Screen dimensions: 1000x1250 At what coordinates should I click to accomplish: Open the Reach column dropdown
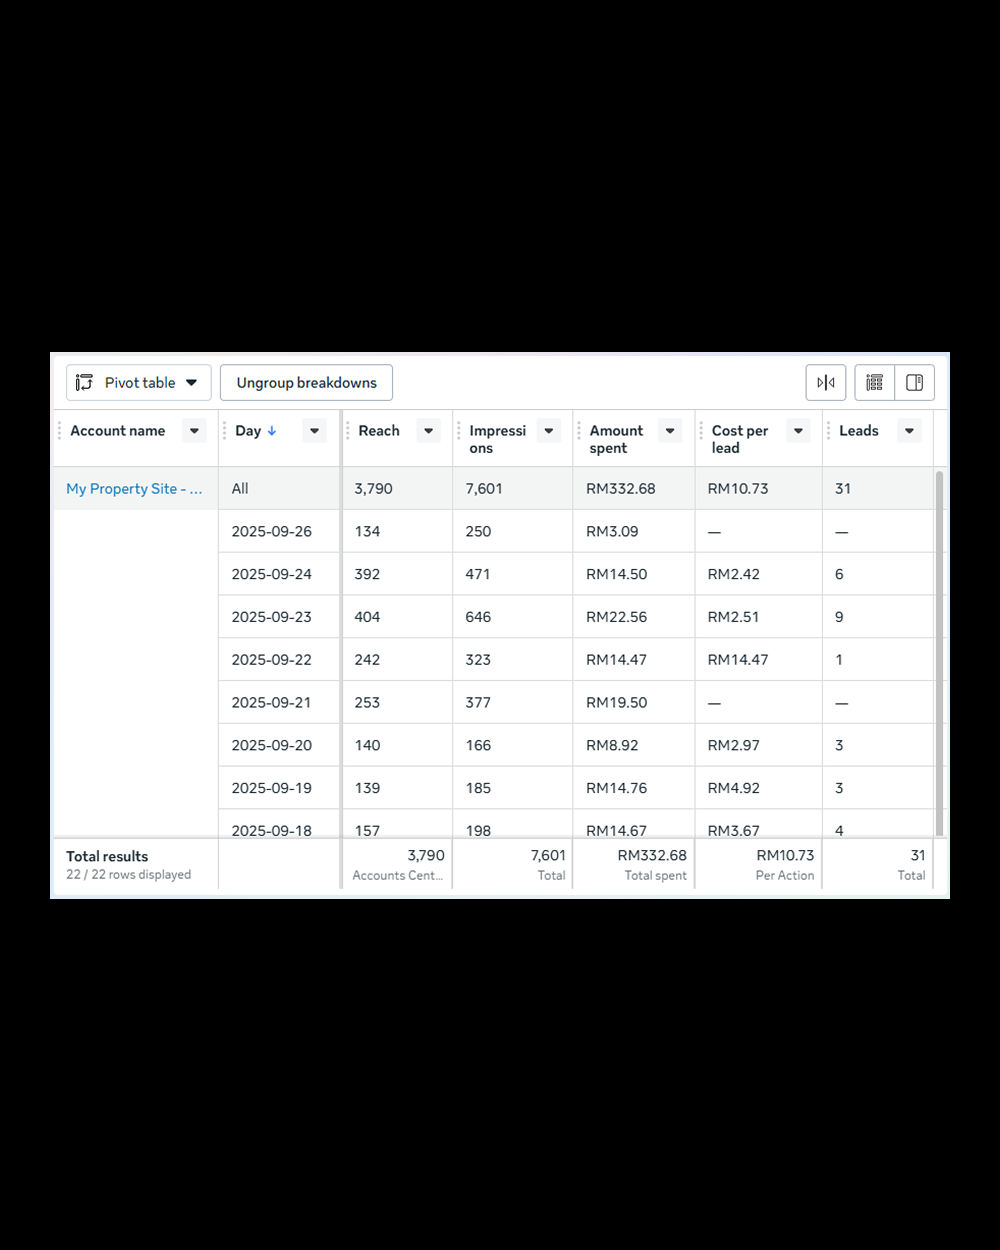pos(428,430)
